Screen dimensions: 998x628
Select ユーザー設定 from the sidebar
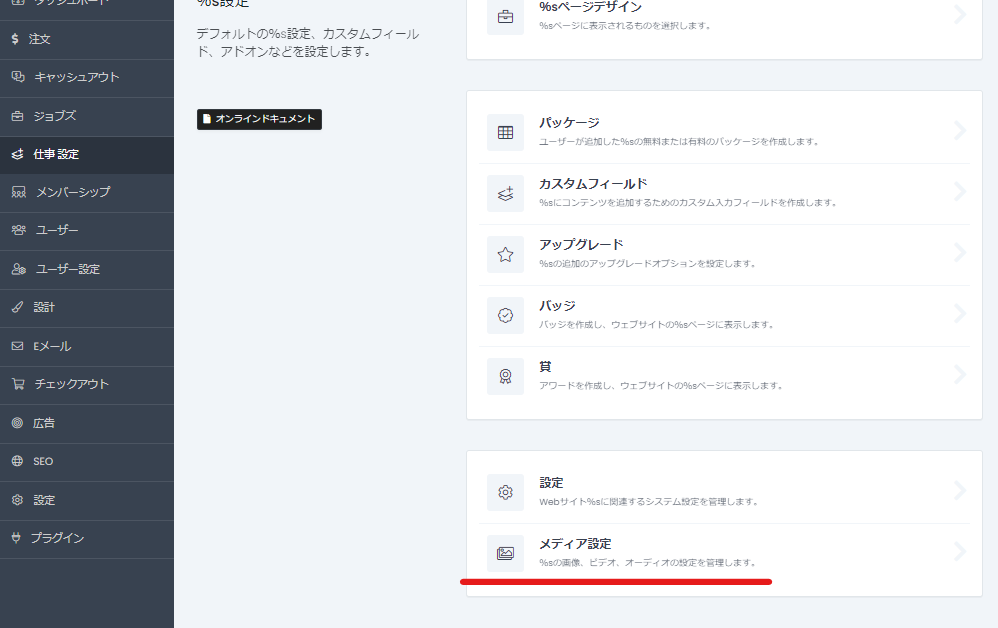[68, 269]
